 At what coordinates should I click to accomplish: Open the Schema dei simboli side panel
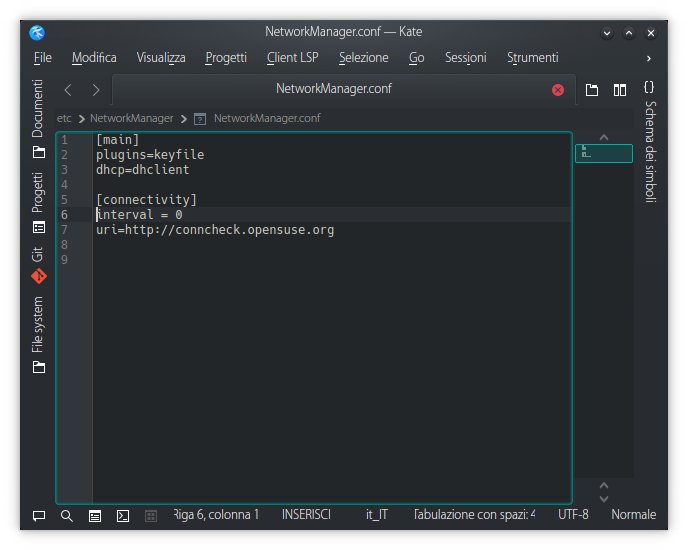(650, 141)
